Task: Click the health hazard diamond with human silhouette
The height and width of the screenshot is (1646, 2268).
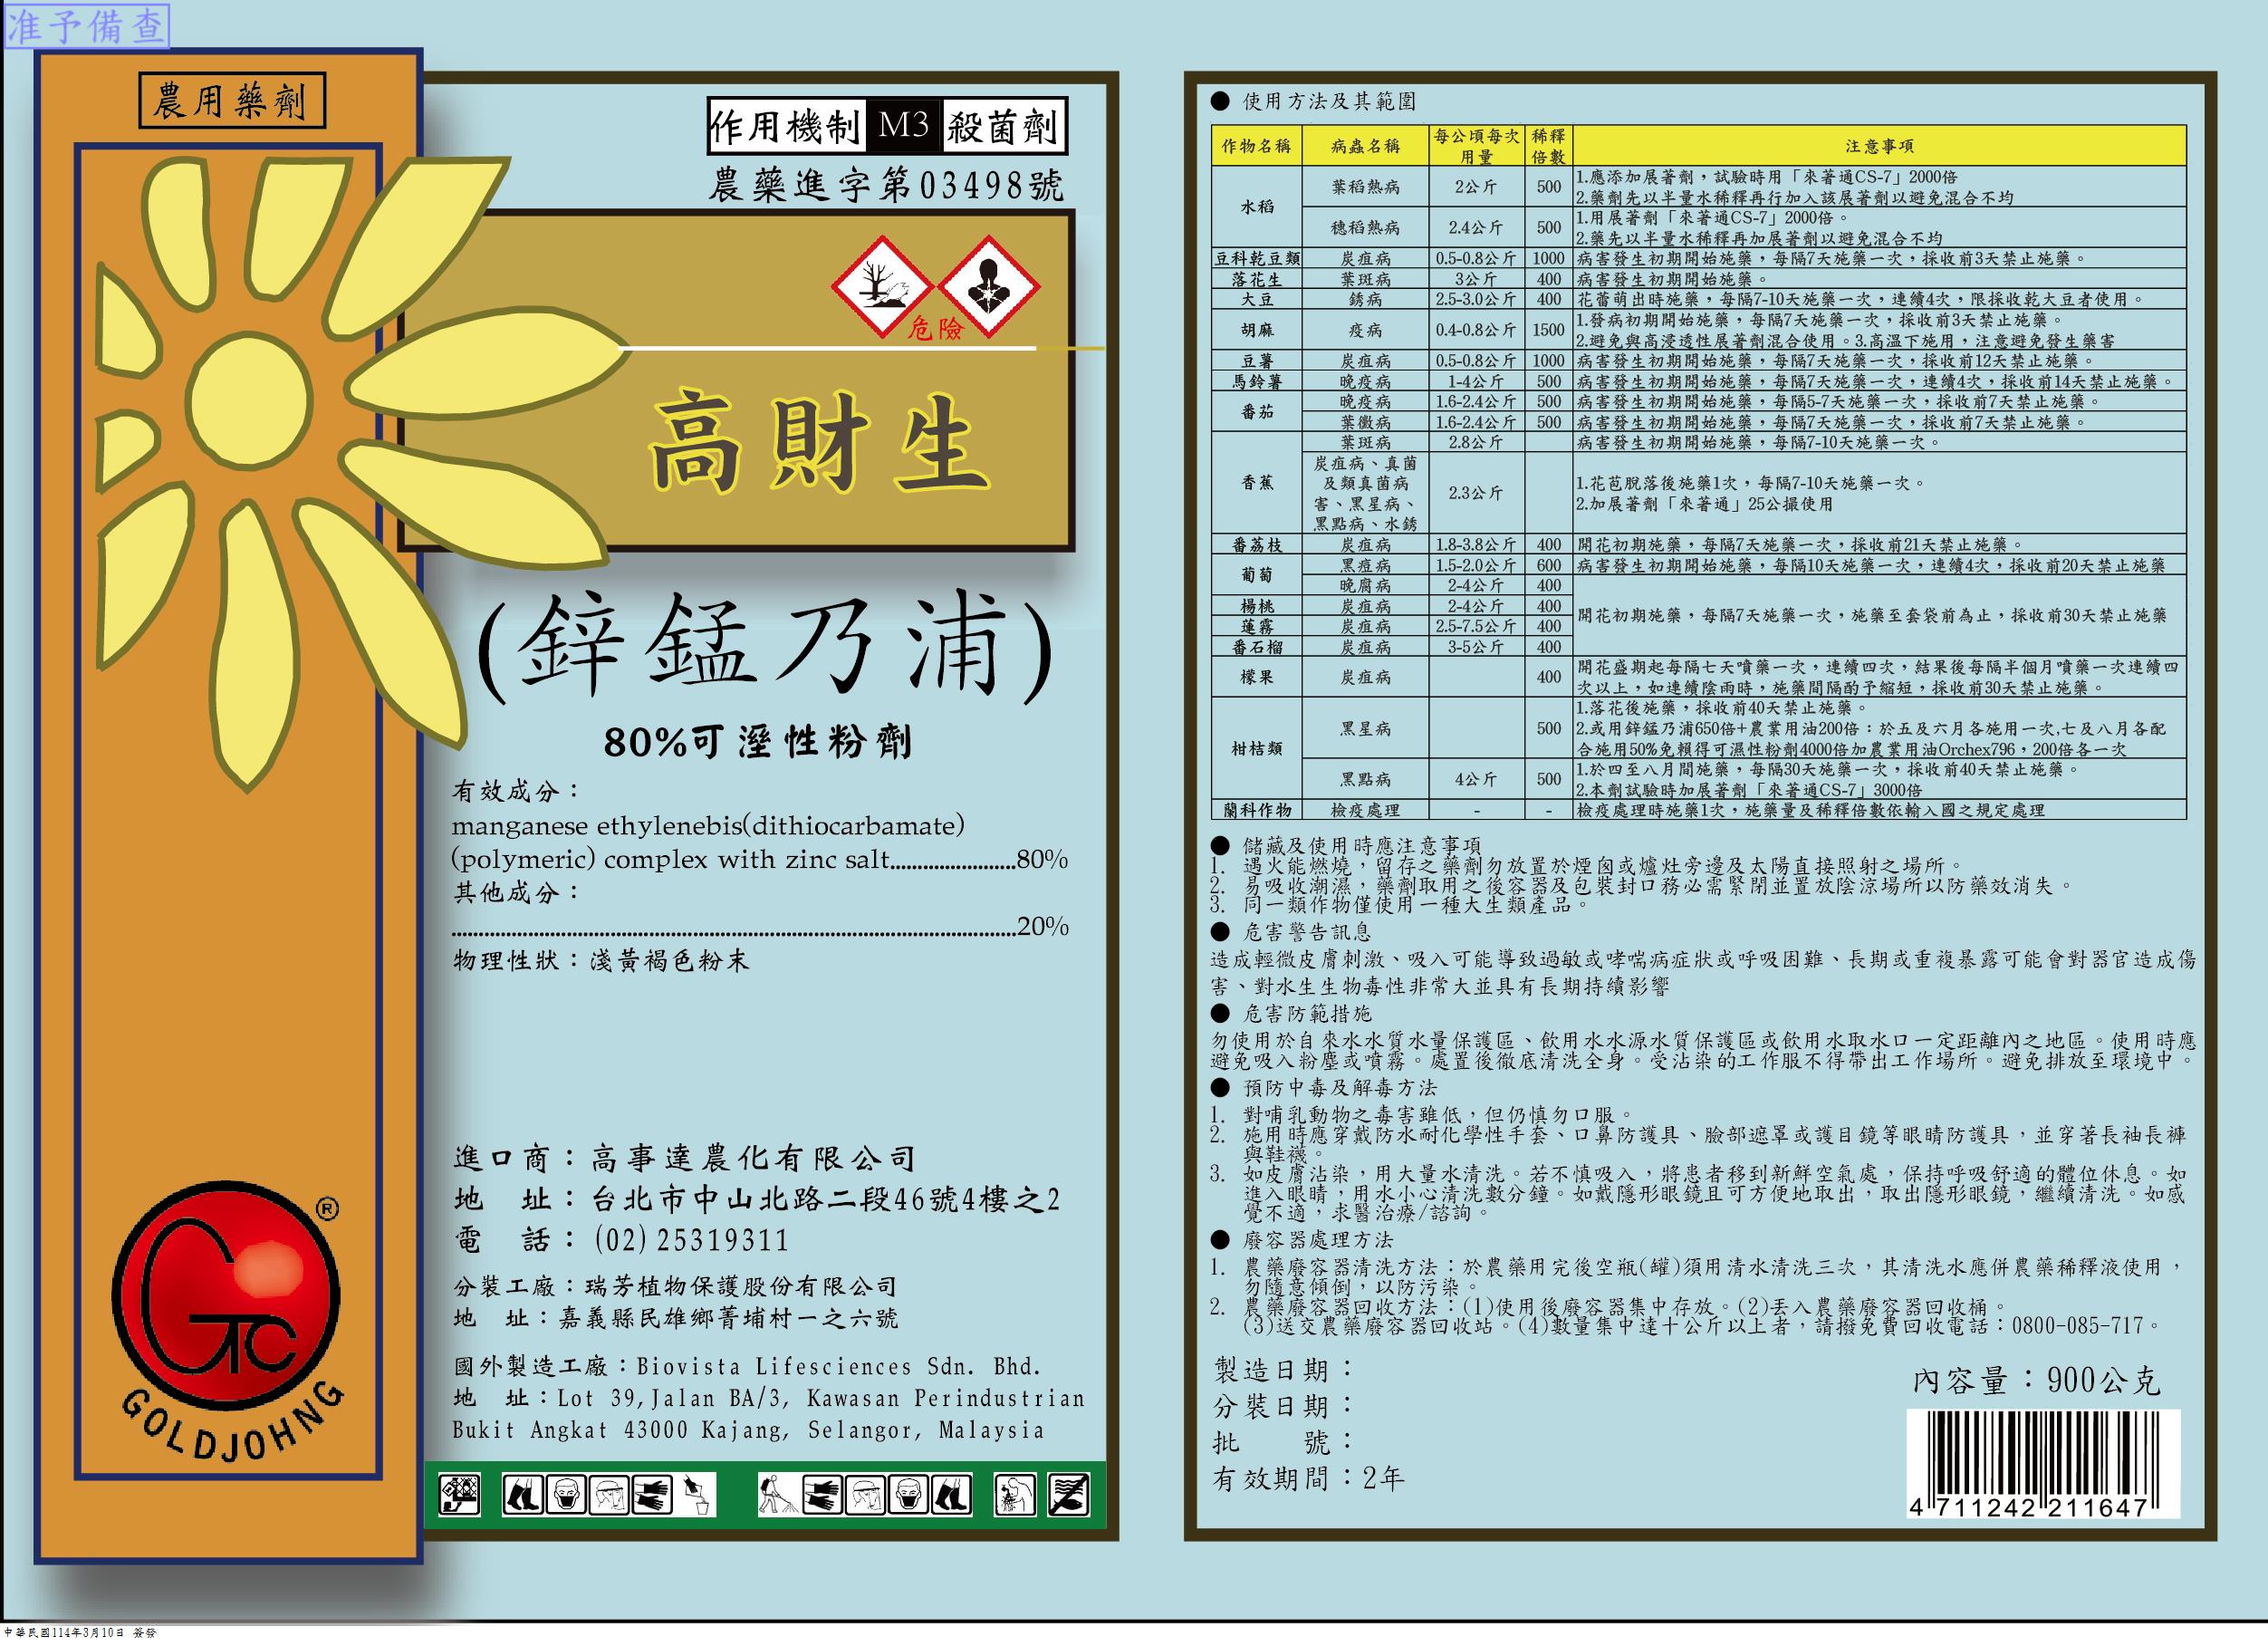Action: 989,287
